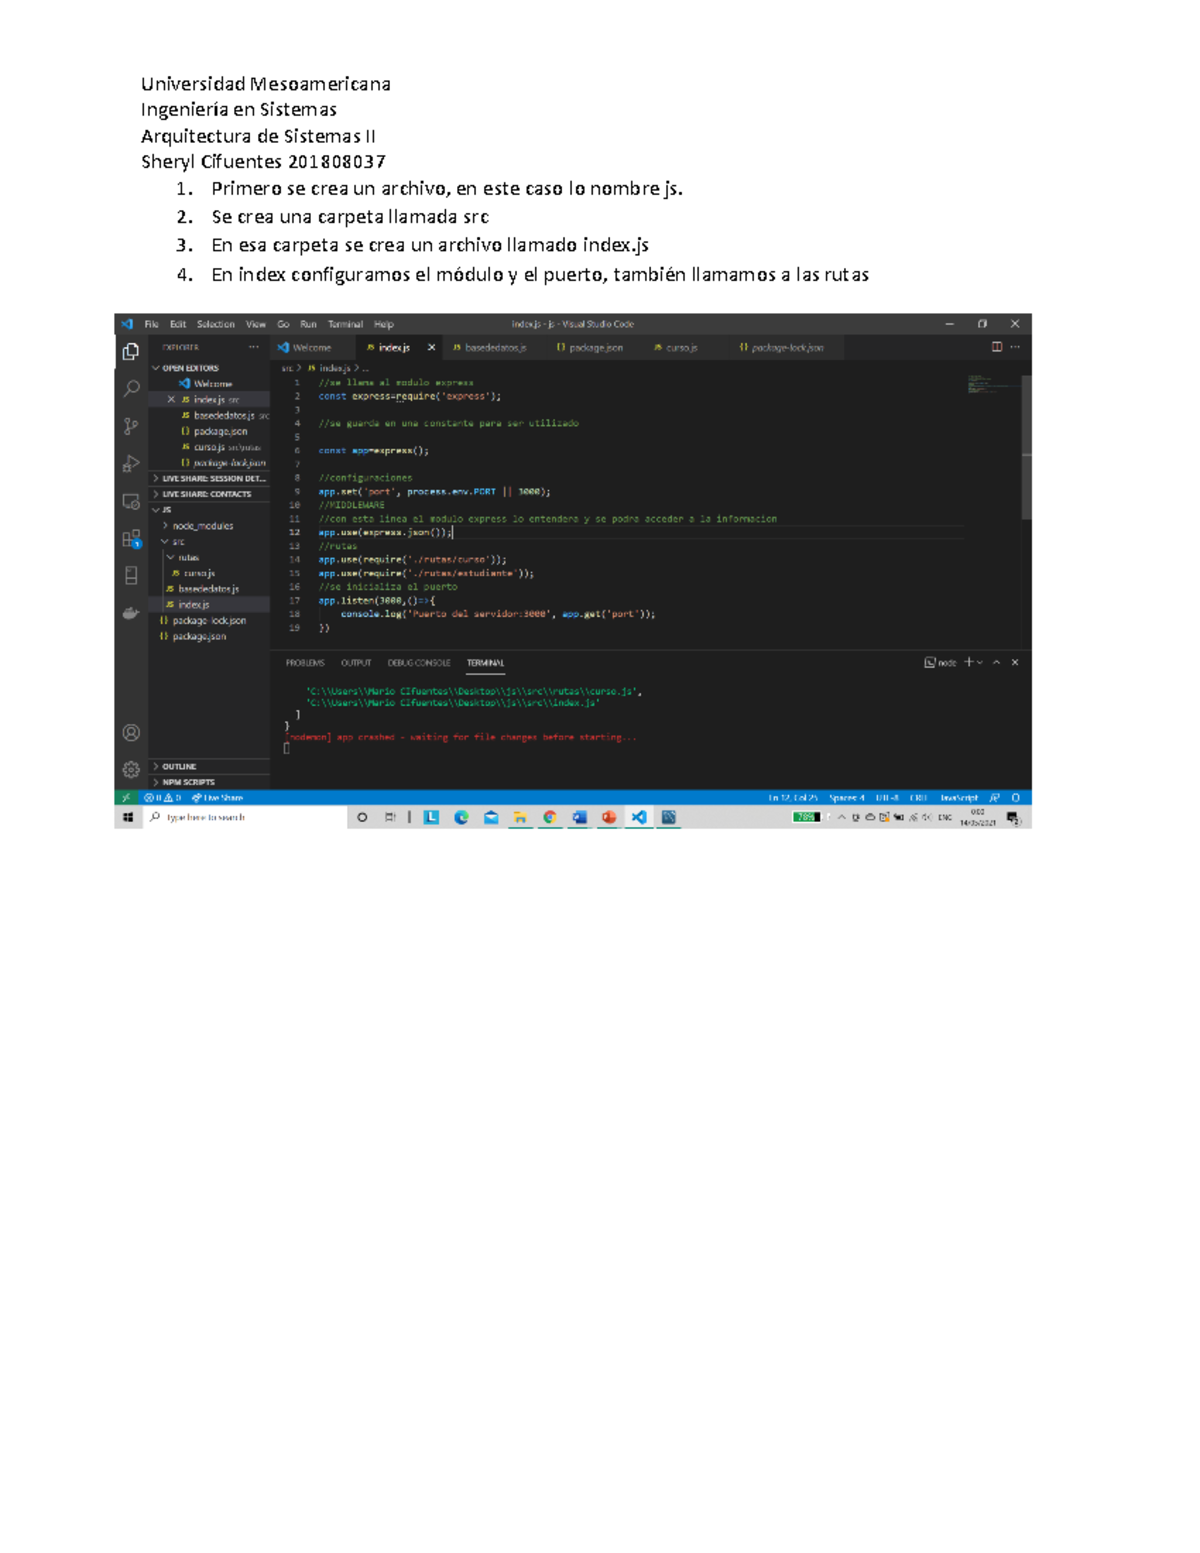Expand the node_modules folder
This screenshot has height=1553, width=1200.
click(x=203, y=525)
